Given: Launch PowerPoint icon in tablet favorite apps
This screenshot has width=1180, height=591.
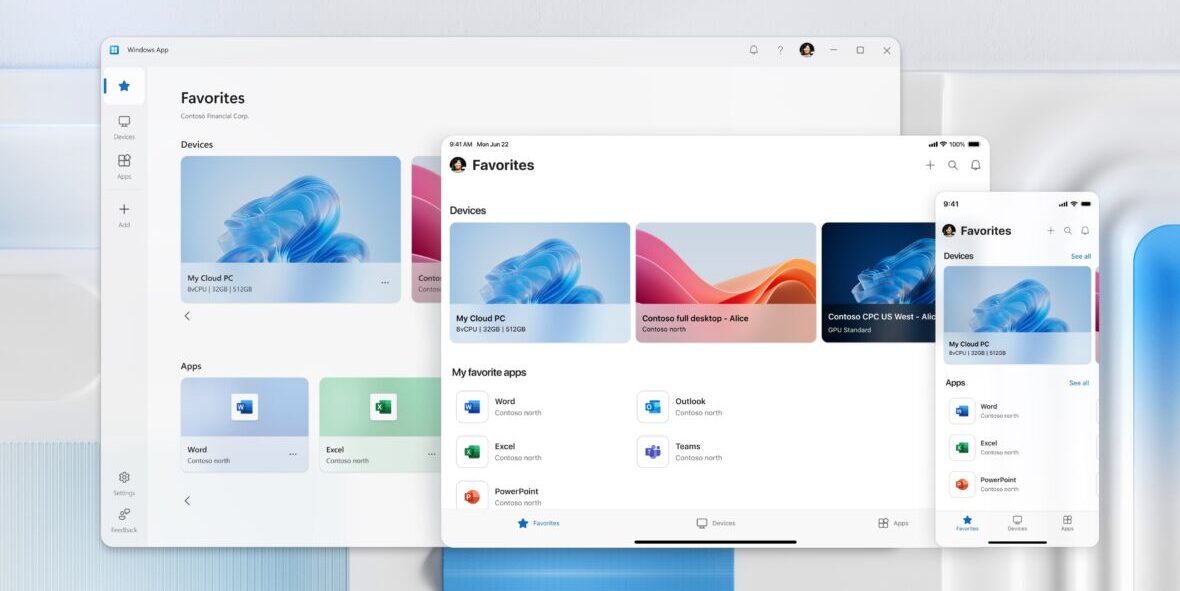Looking at the screenshot, I should [x=472, y=495].
